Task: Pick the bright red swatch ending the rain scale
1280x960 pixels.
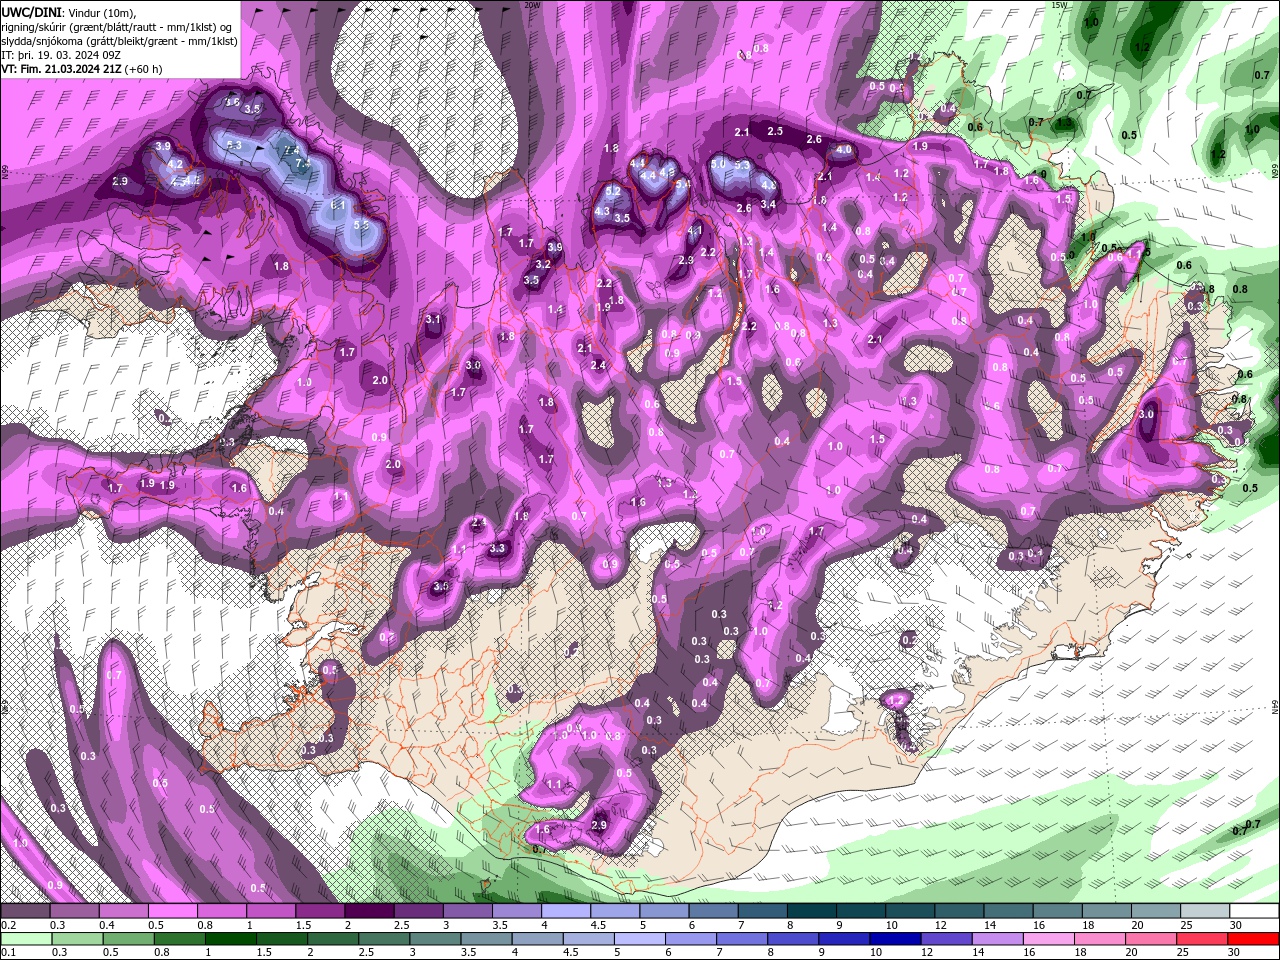Action: coord(1254,939)
